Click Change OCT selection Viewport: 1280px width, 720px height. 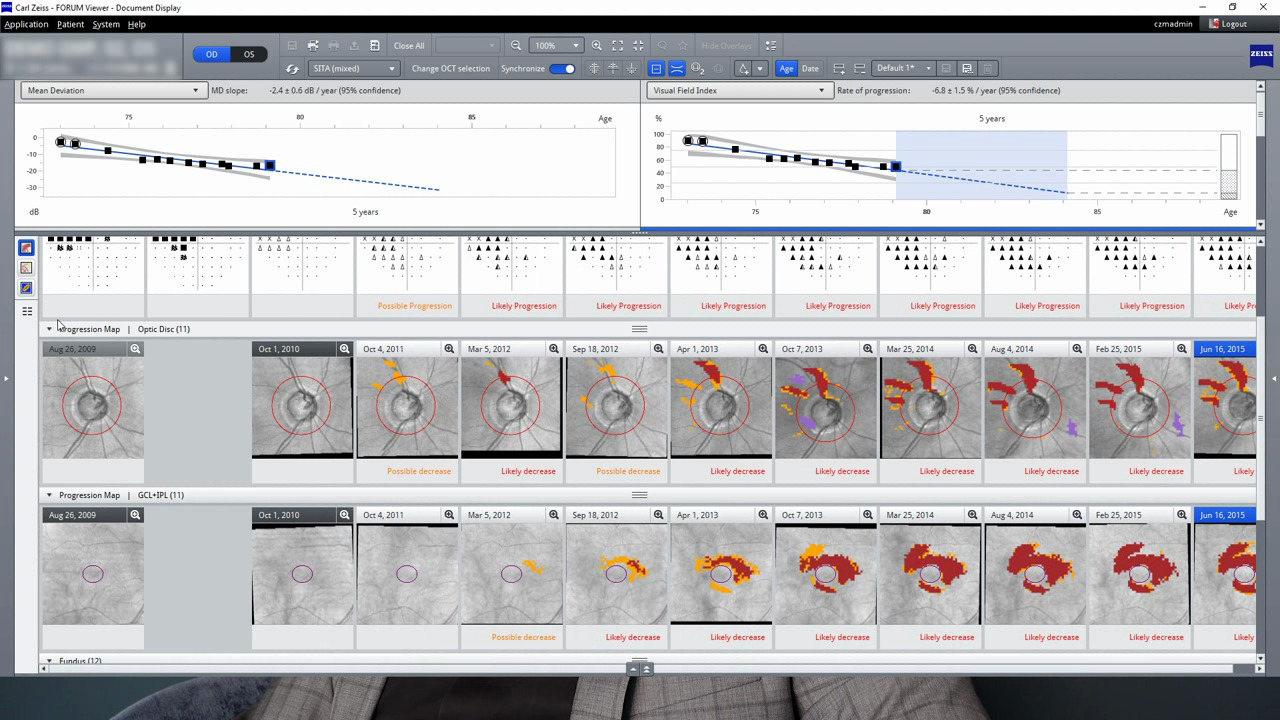[x=450, y=69]
